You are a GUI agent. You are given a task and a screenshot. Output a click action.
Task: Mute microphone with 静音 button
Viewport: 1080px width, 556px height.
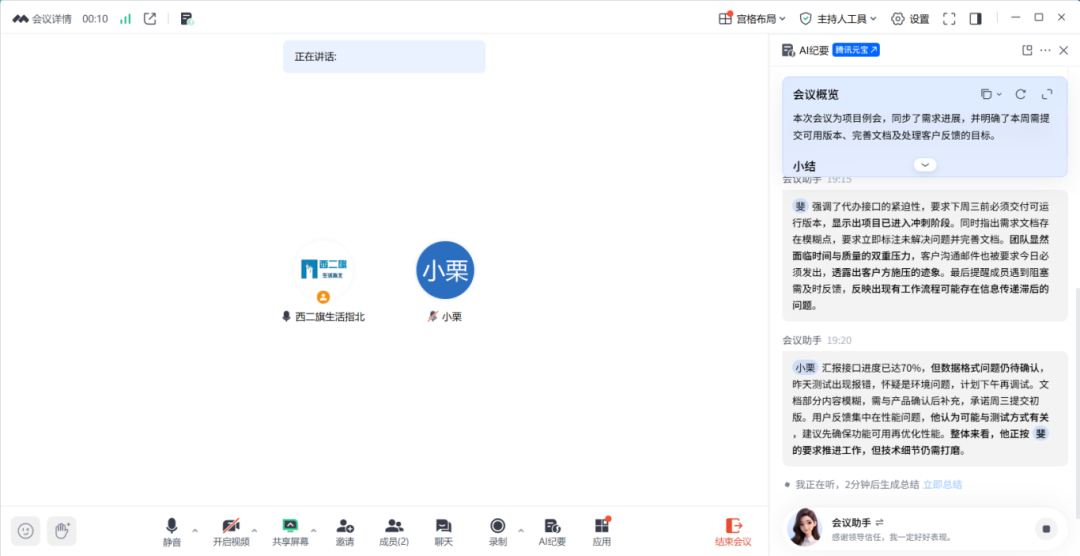[x=172, y=532]
